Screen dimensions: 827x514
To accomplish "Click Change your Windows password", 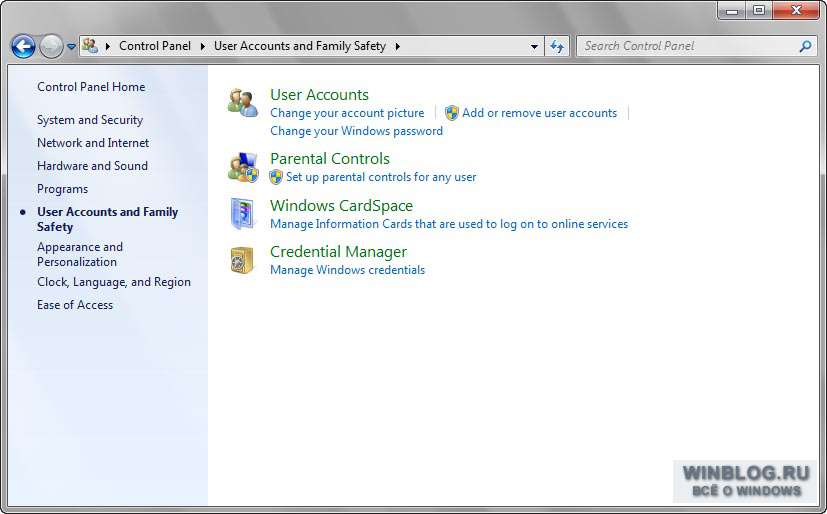I will pos(357,131).
